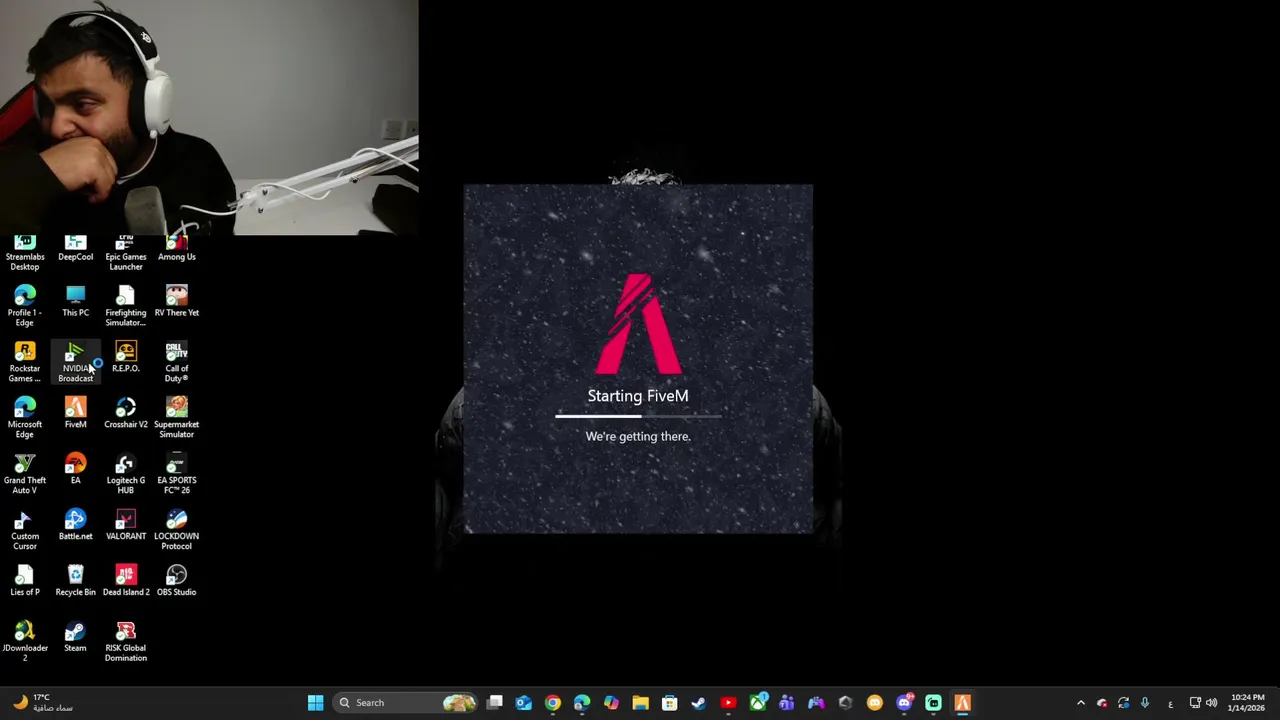Select Custom Cursor desktop icon
1280x720 pixels.
25,530
